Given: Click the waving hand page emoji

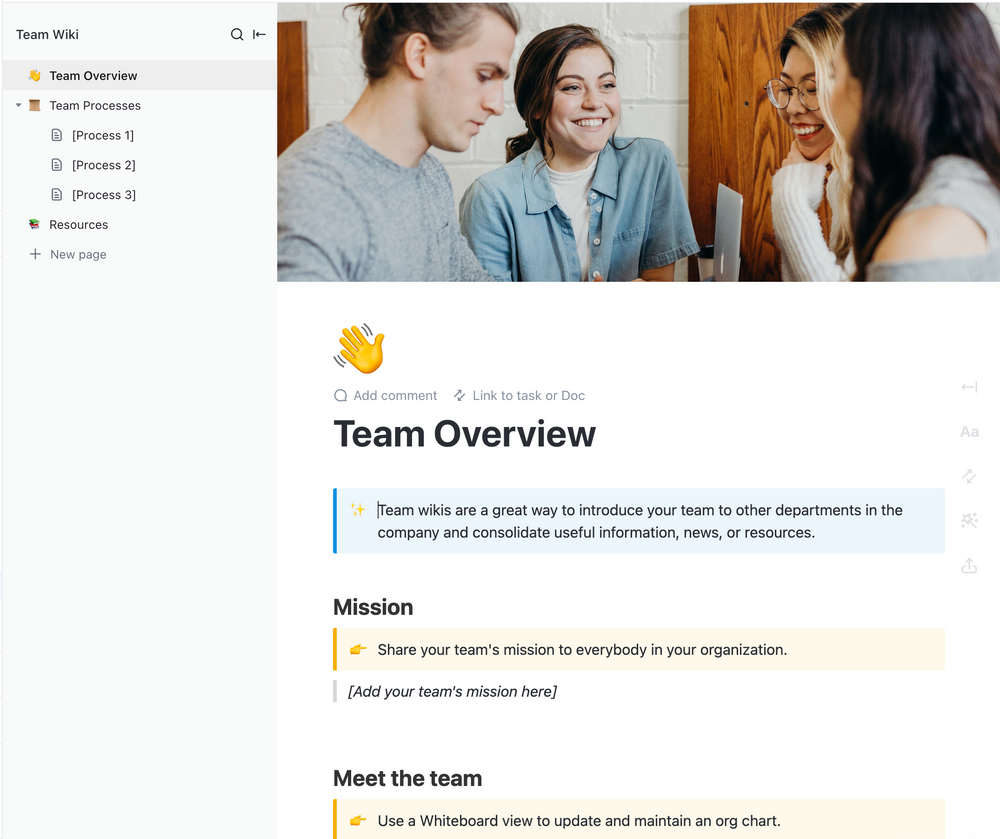Looking at the screenshot, I should tap(358, 348).
